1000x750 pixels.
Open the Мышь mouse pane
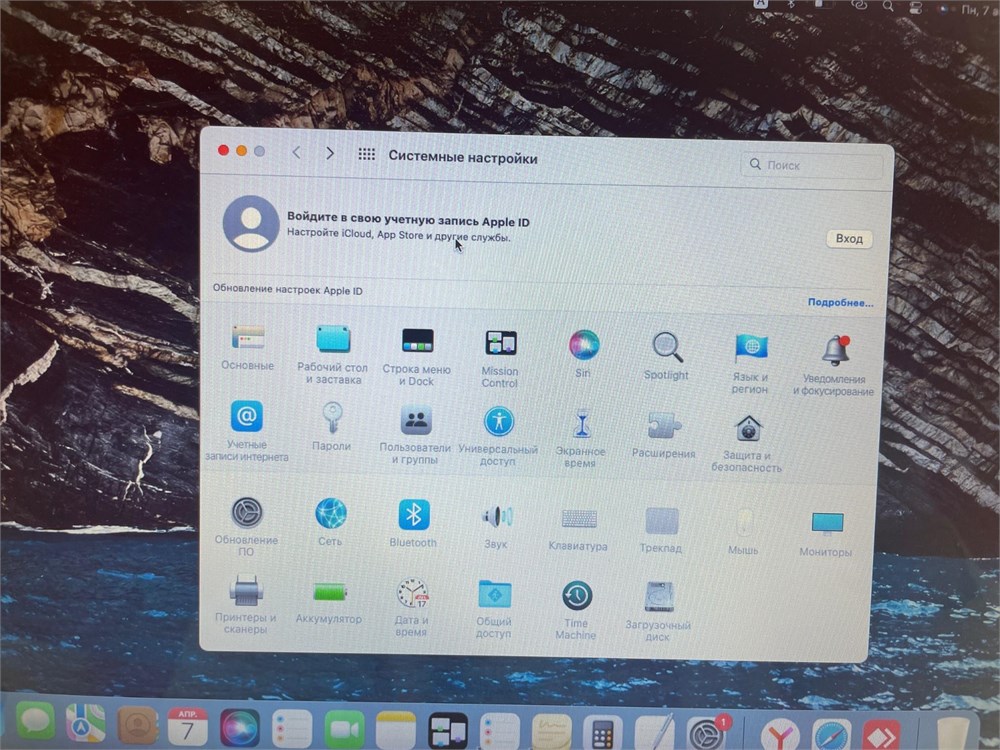pos(744,532)
